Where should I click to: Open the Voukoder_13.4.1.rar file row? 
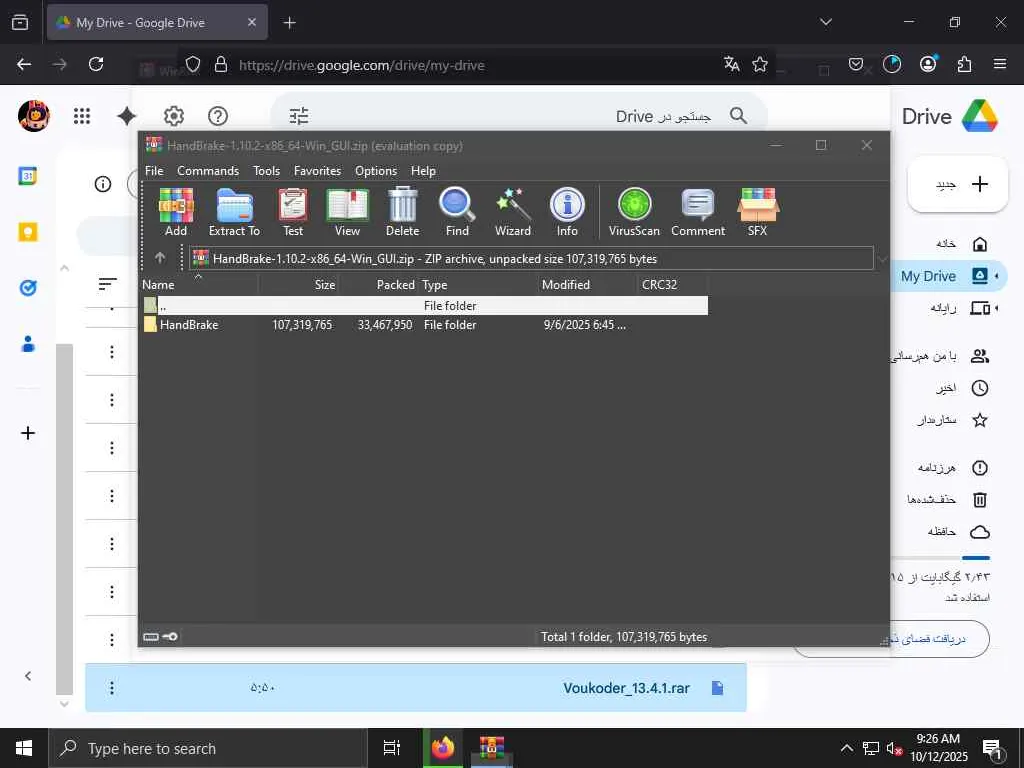416,688
